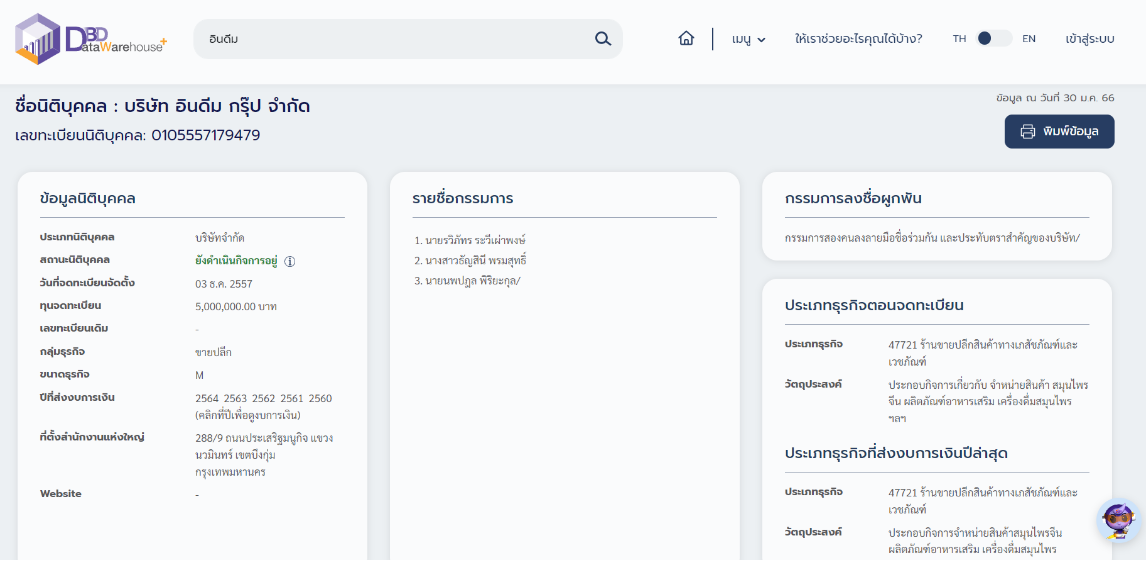Click business size value M
The height and width of the screenshot is (563, 1146).
pos(200,375)
